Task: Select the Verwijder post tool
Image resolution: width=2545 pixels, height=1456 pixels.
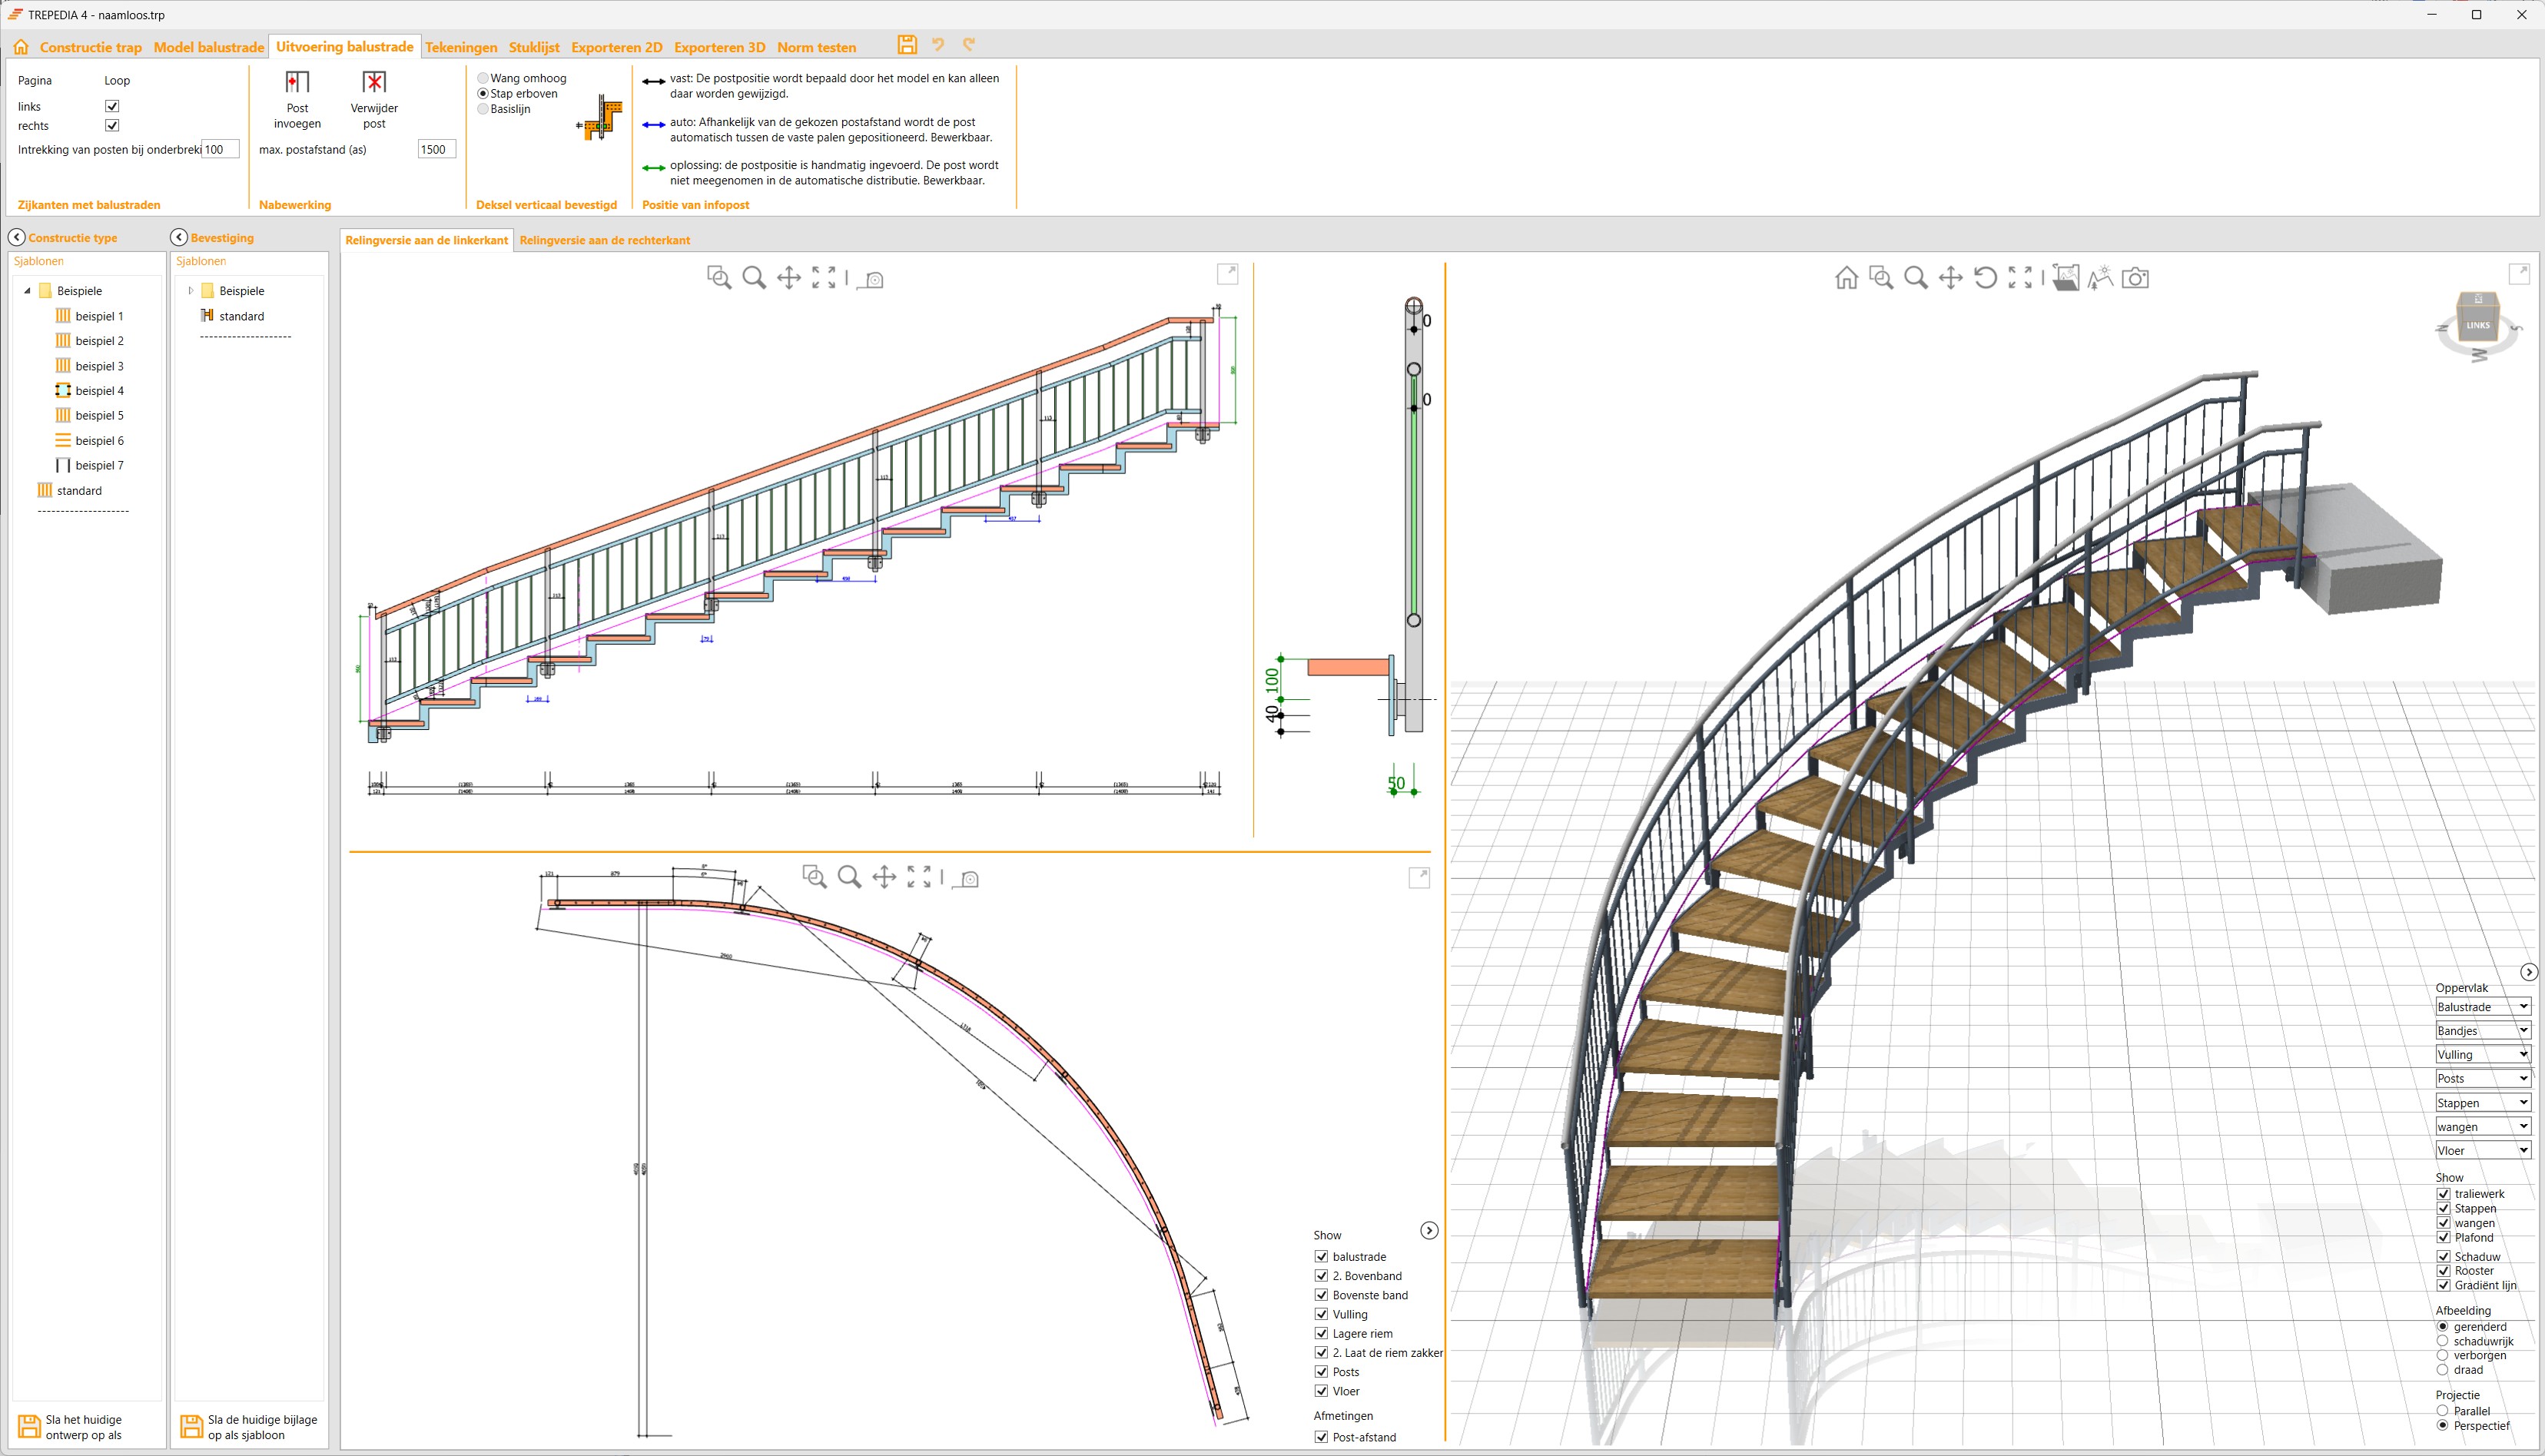Action: (x=373, y=100)
